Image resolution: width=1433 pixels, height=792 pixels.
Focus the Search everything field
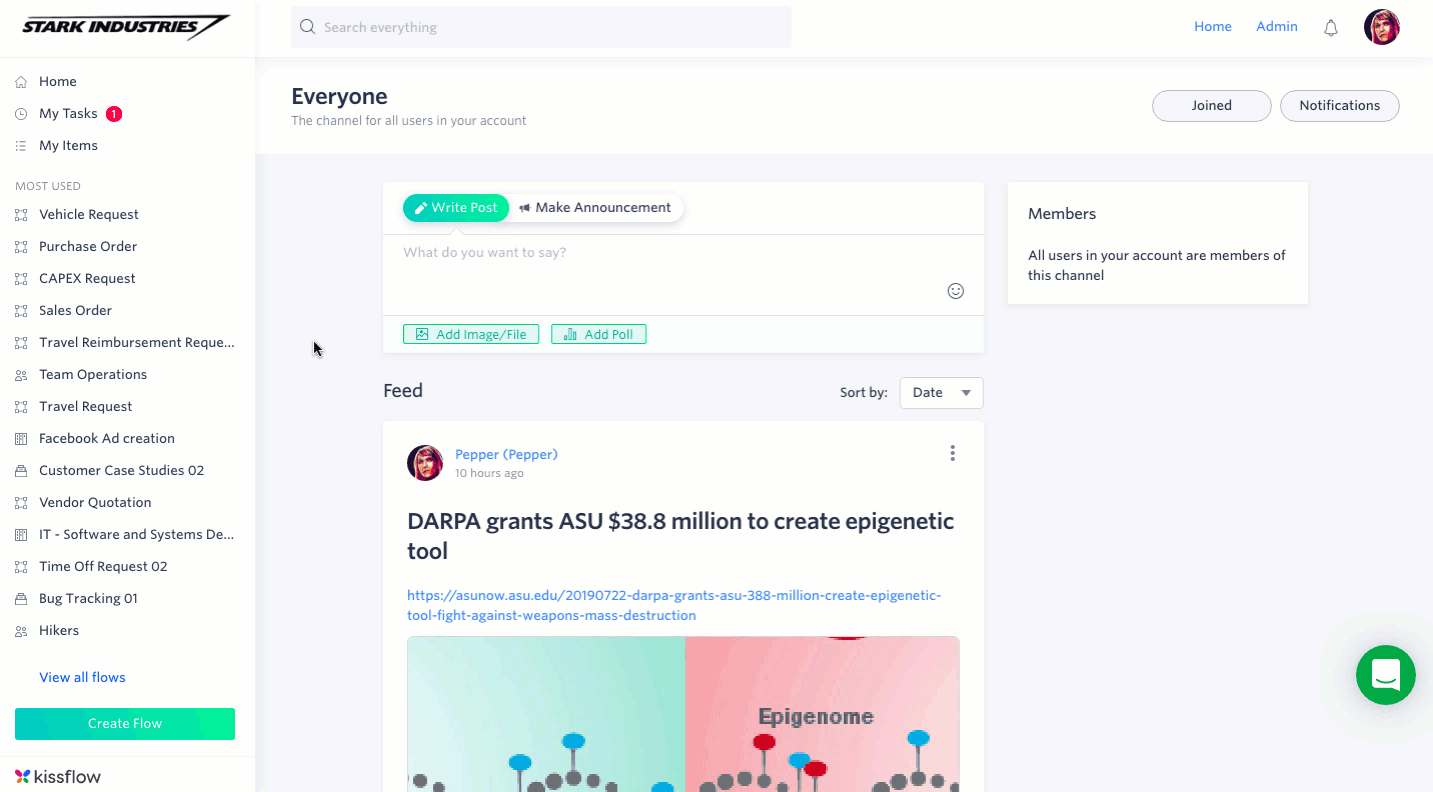point(541,27)
